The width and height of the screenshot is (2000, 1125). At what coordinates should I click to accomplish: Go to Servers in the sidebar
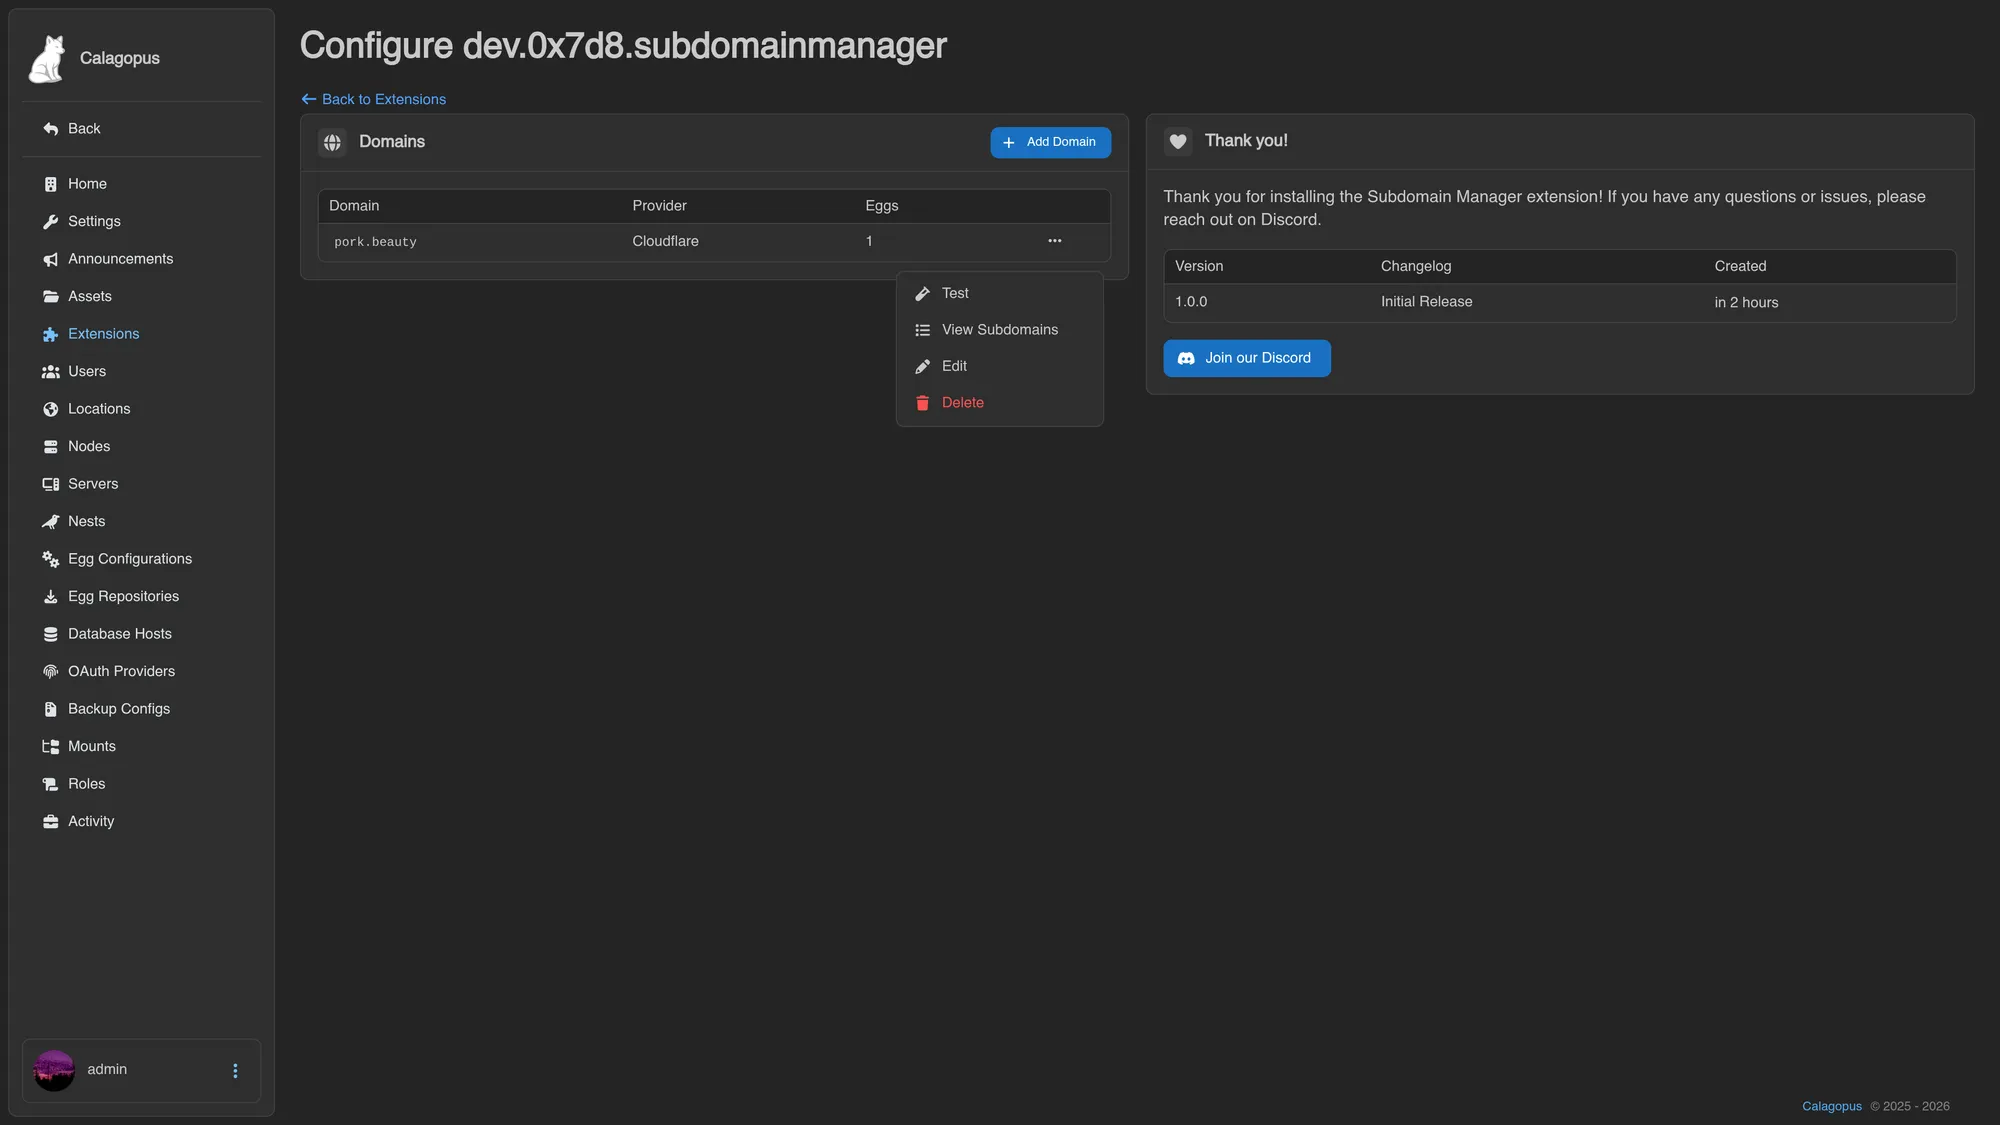141,484
